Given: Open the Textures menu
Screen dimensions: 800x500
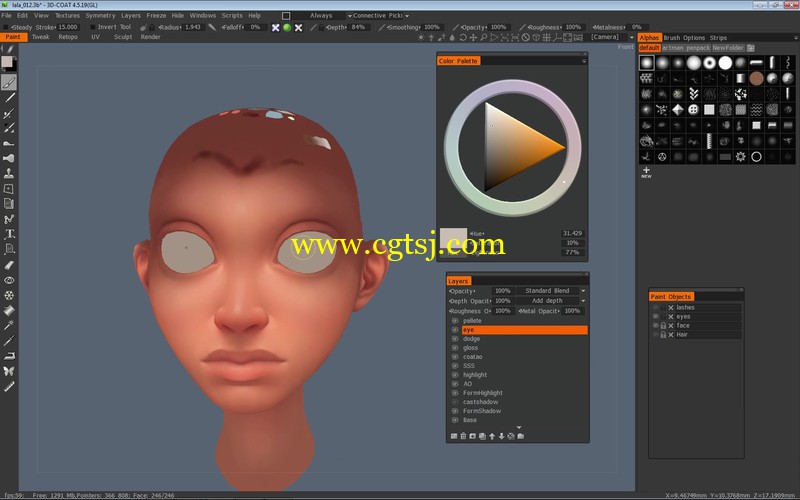Looking at the screenshot, I should [x=67, y=16].
